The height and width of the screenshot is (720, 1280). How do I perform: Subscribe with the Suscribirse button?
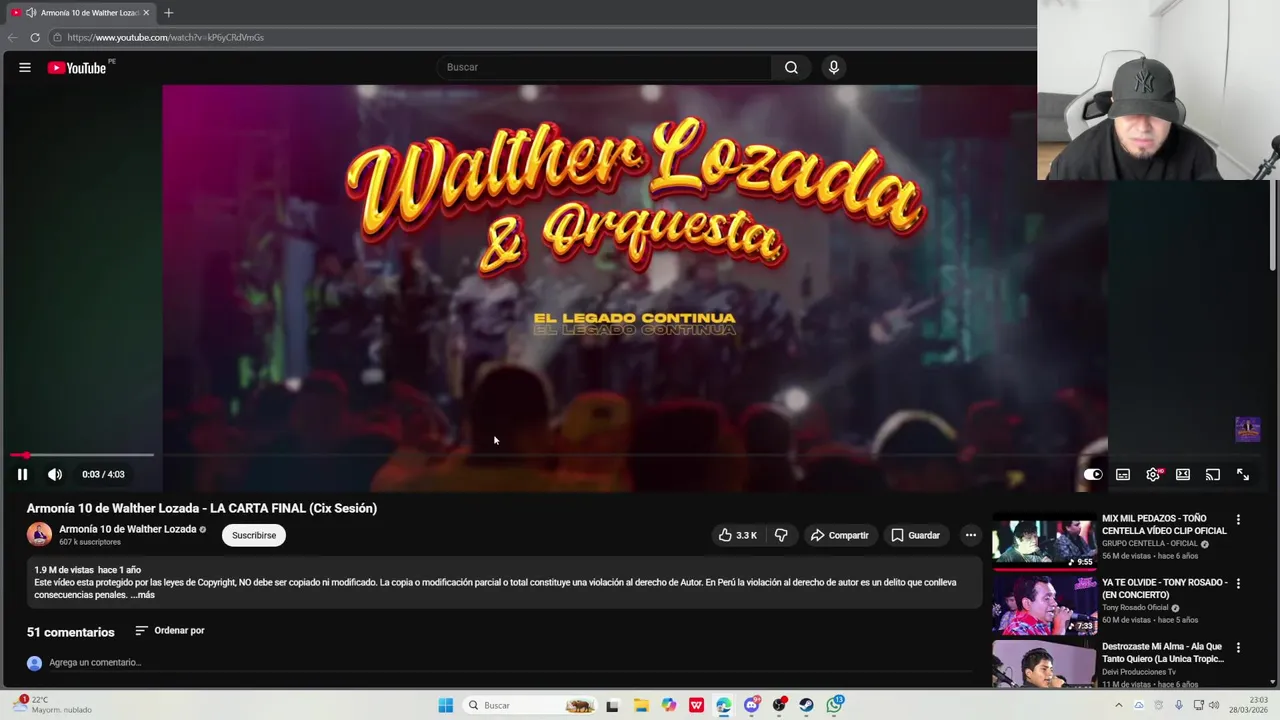click(x=254, y=535)
